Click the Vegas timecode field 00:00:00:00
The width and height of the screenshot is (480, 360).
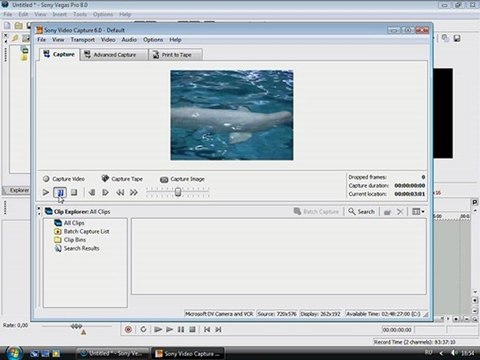[x=397, y=330]
